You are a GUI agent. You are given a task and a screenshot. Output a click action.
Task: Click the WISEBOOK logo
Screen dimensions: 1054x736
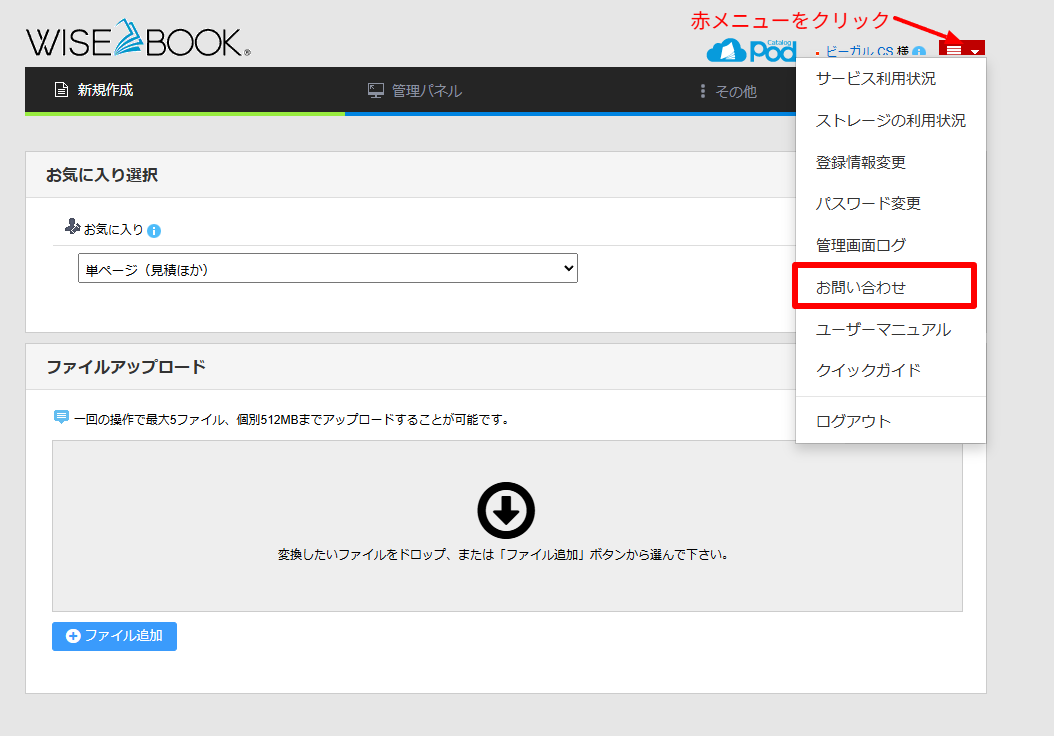pos(138,40)
